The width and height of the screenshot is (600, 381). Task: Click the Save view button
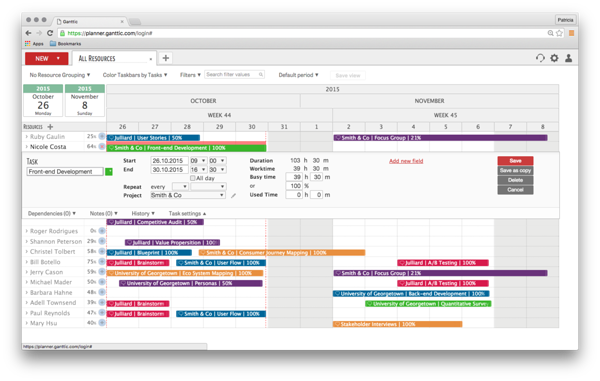pyautogui.click(x=348, y=75)
